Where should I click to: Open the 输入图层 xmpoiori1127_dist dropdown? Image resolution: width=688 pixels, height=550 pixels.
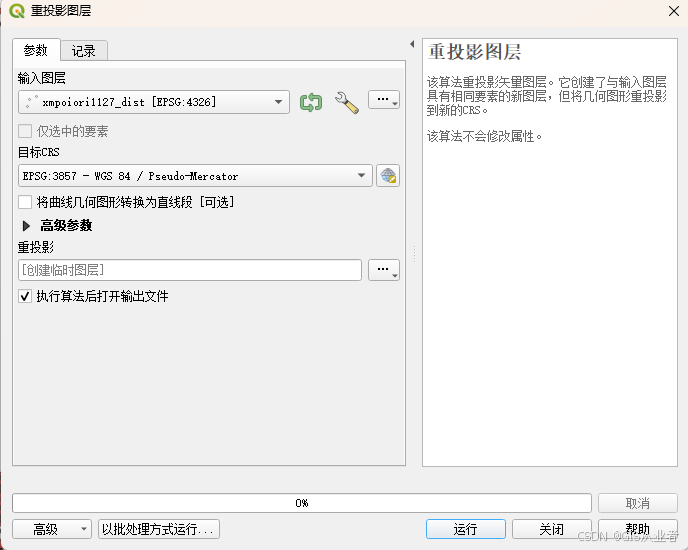click(154, 102)
